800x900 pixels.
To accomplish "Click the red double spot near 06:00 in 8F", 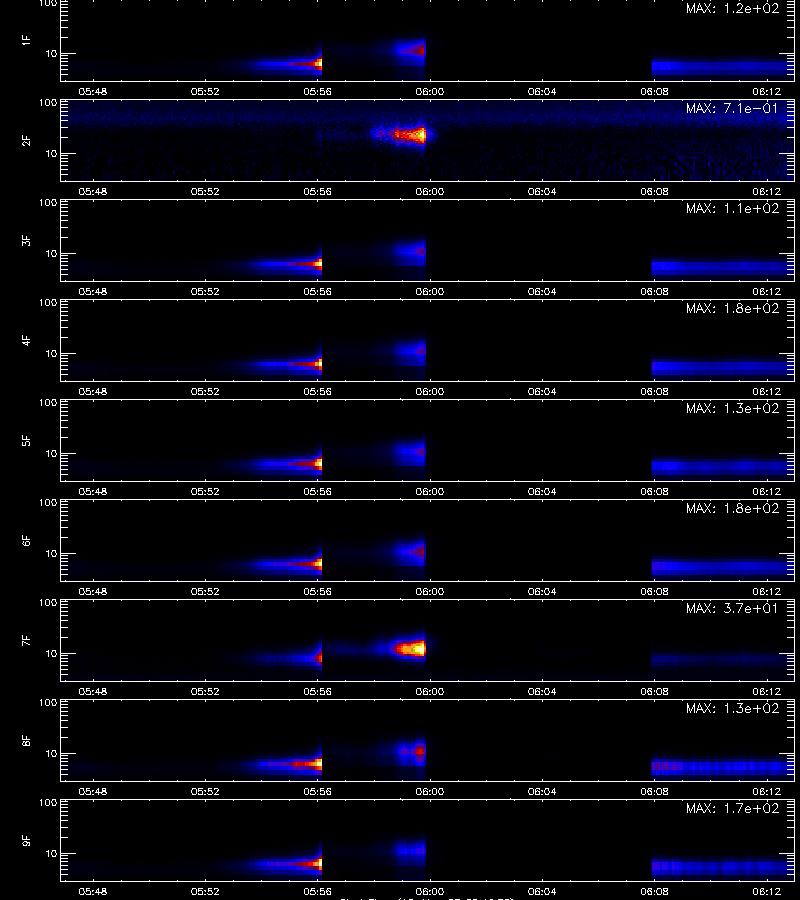I will click(412, 751).
